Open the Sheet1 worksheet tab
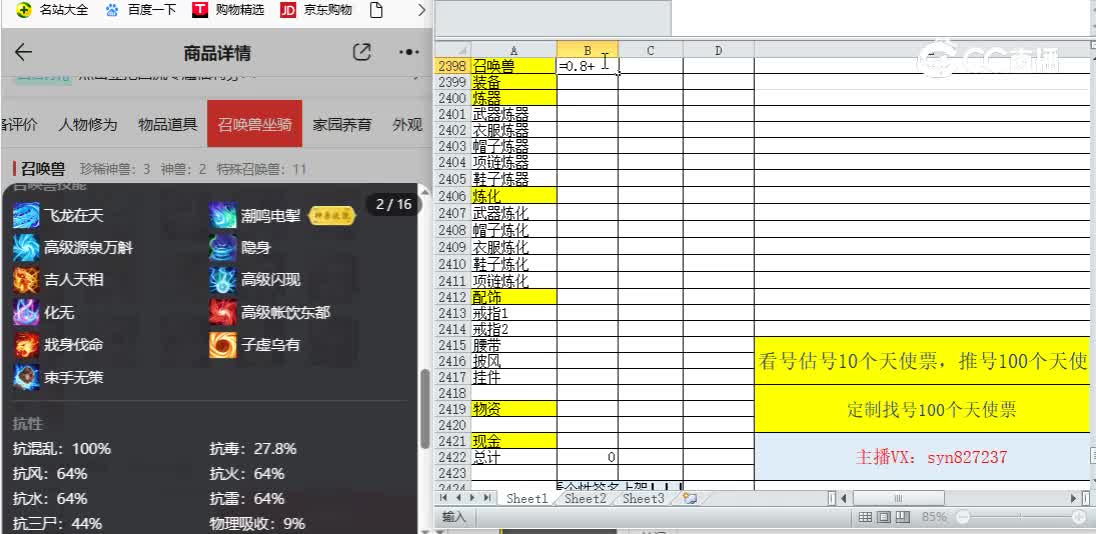Screen dimensions: 1096x534 coord(527,498)
